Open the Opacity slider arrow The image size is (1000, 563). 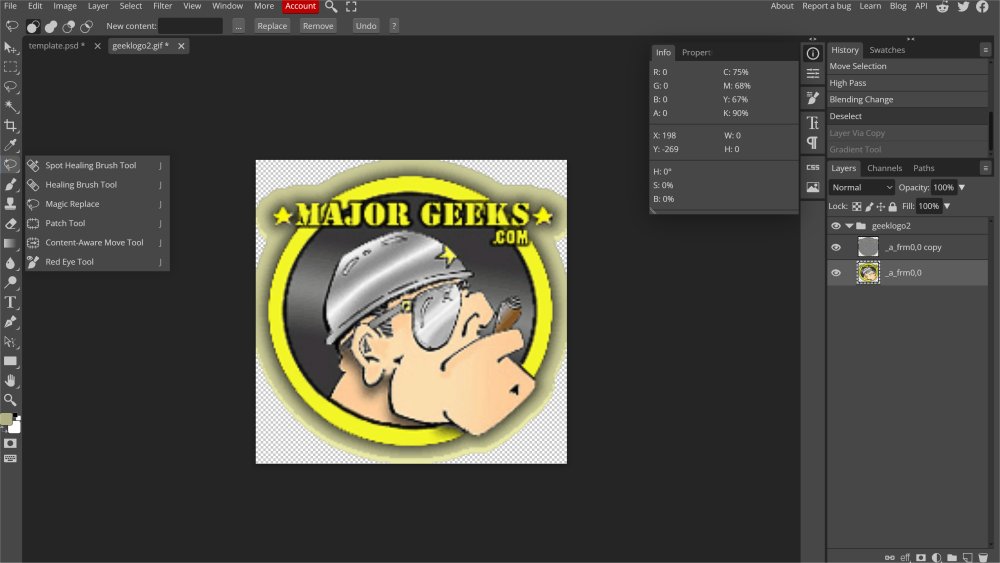point(962,187)
